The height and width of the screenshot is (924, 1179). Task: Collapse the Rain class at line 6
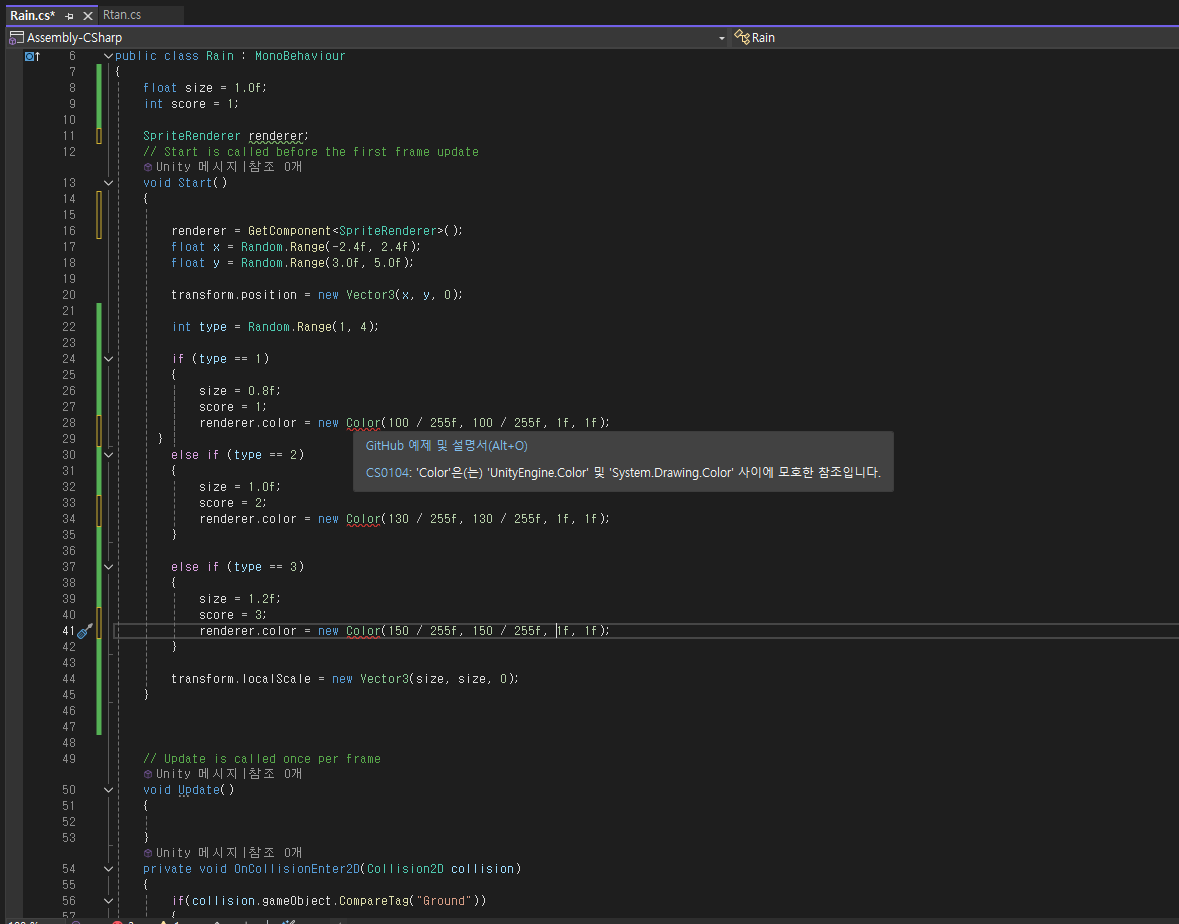pyautogui.click(x=108, y=56)
